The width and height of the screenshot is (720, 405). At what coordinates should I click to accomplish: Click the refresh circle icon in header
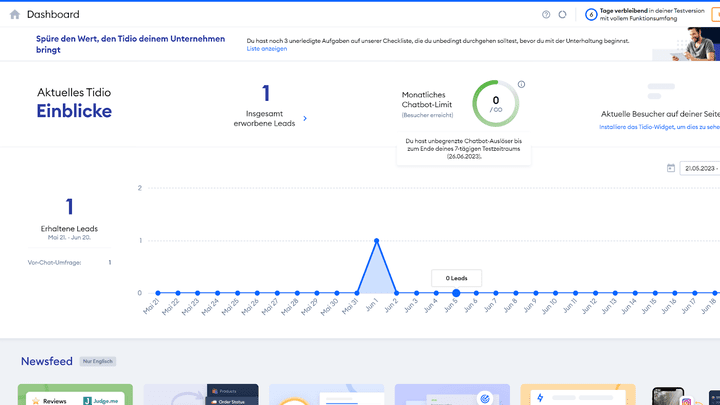coord(563,15)
